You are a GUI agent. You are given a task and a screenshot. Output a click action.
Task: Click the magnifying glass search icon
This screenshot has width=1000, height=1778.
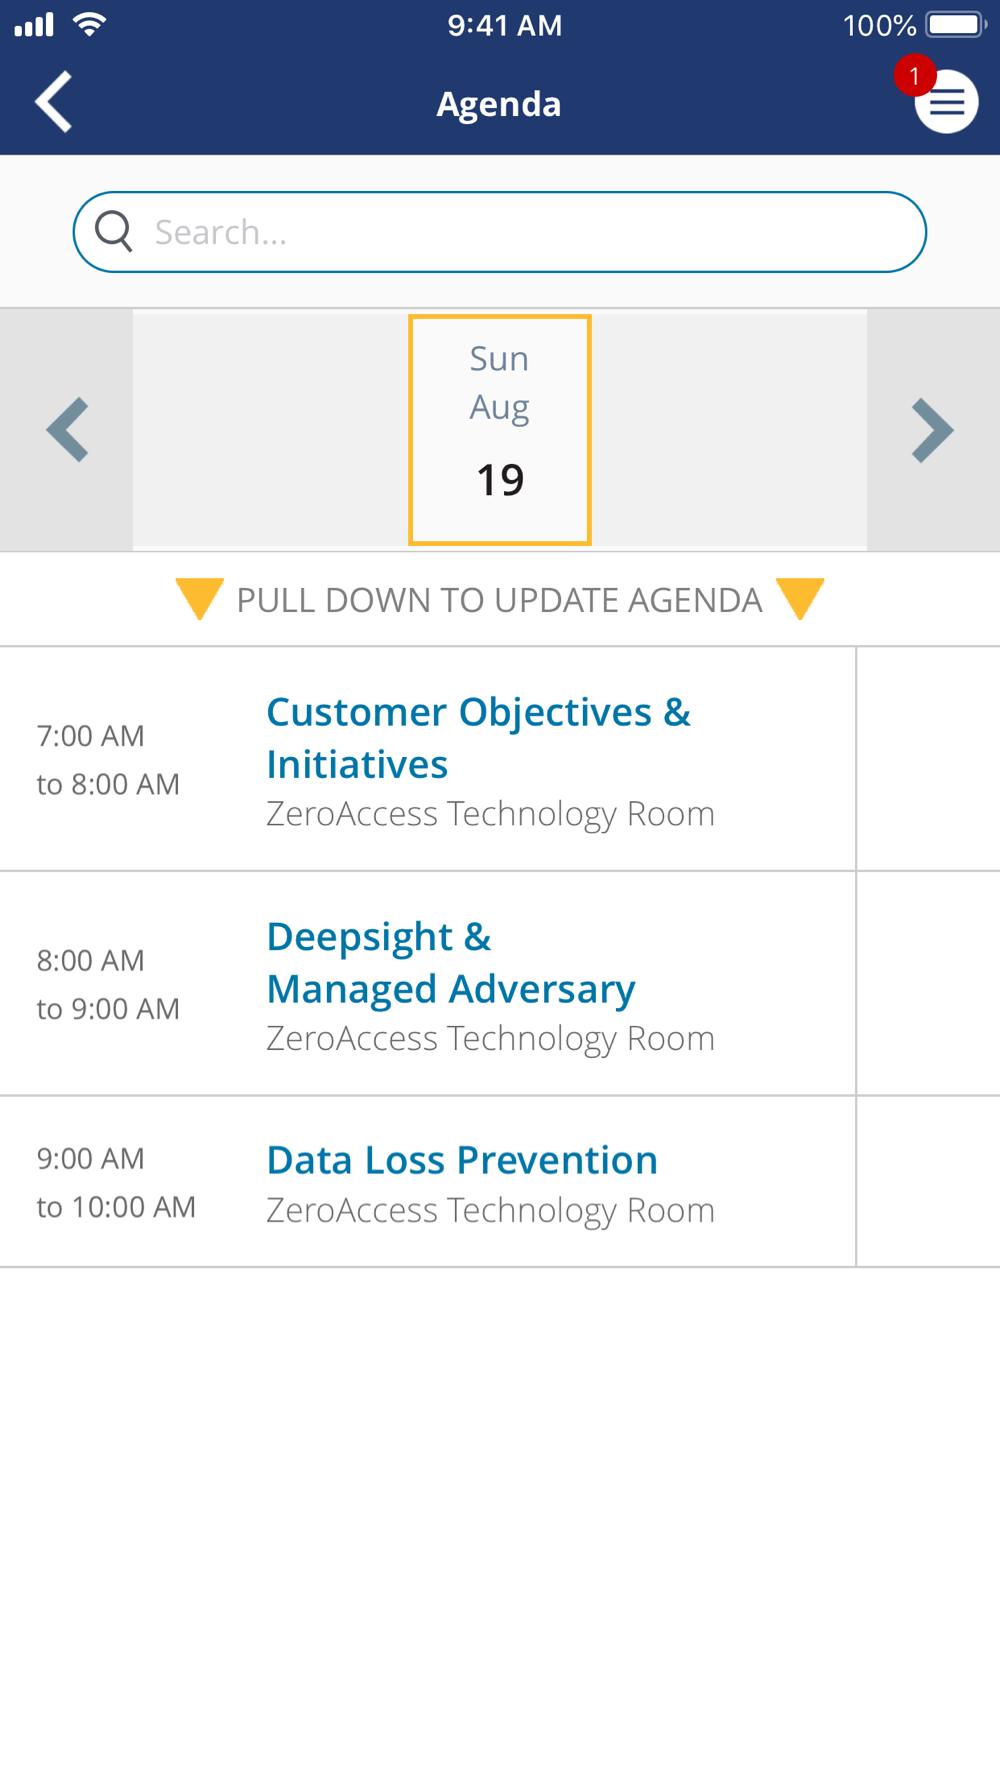coord(114,232)
